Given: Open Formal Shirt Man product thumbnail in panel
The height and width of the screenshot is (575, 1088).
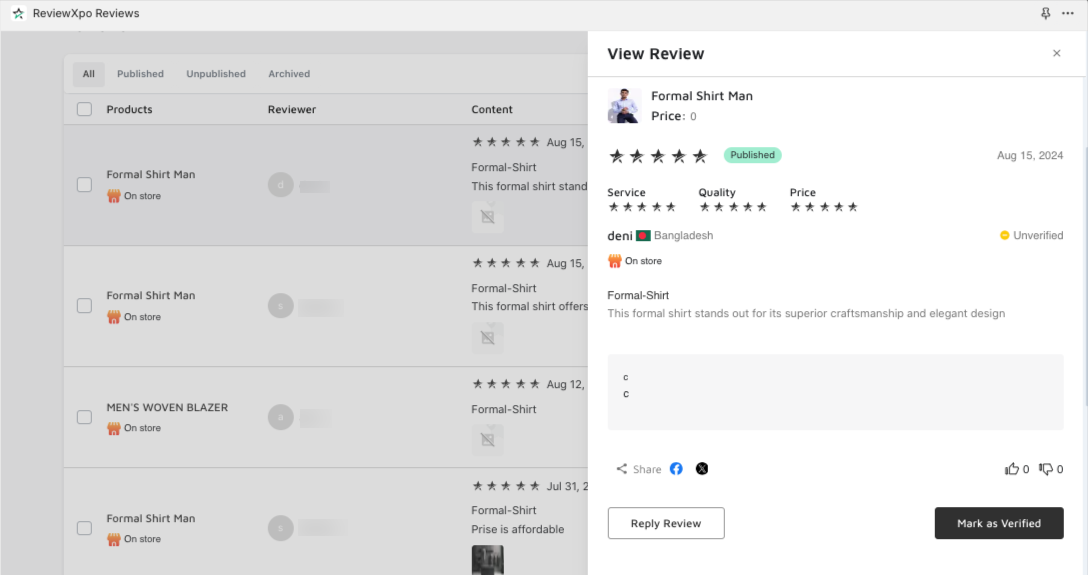Looking at the screenshot, I should coord(624,105).
